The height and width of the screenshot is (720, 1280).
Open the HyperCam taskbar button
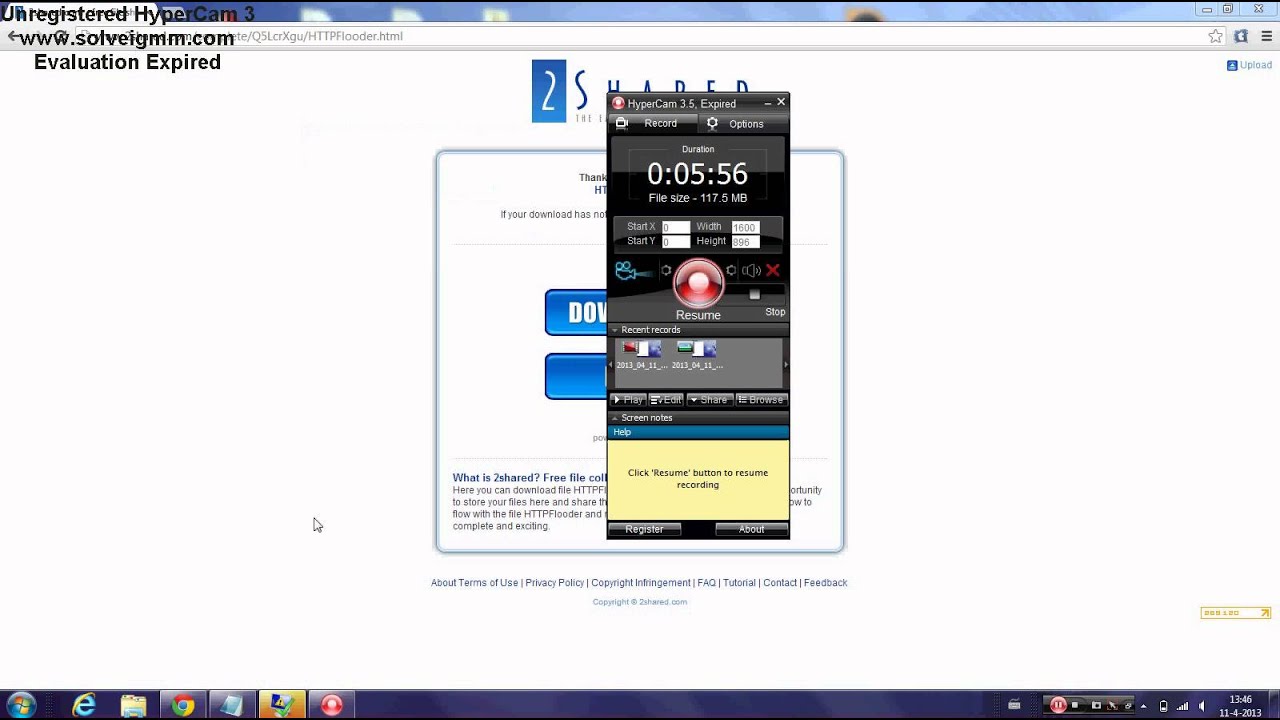332,705
